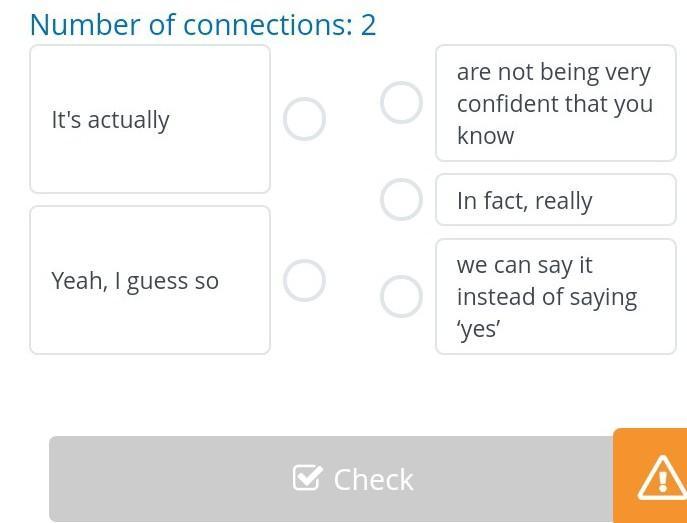This screenshot has width=687, height=523.
Task: Click the "It's actually" card
Action: coord(150,119)
